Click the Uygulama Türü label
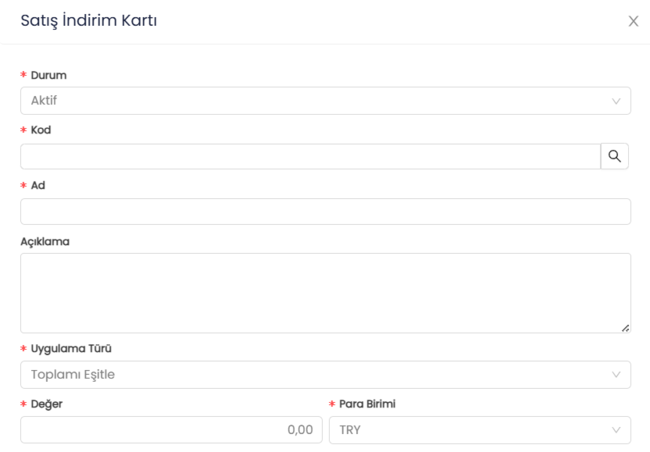 (71, 348)
